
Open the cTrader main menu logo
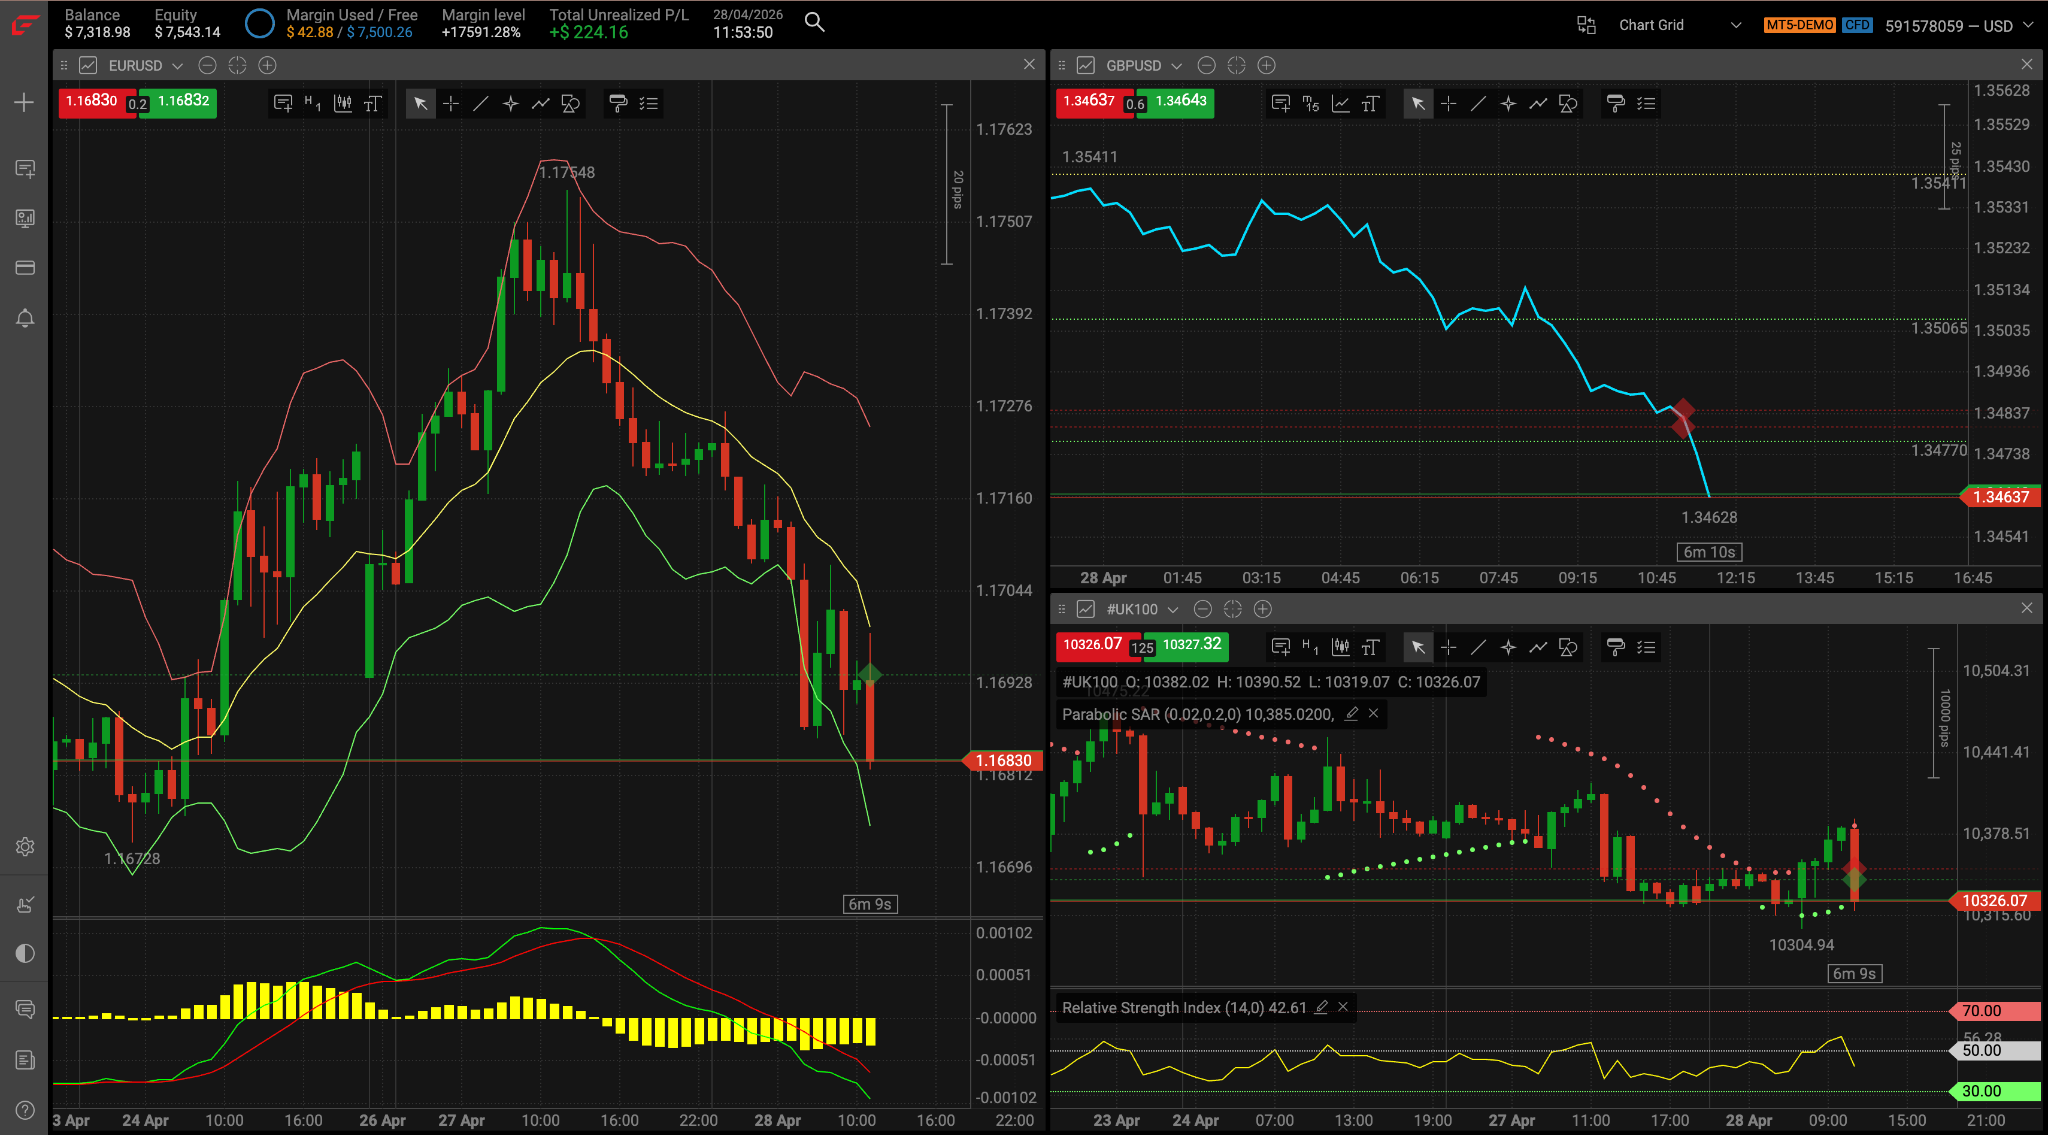tap(24, 24)
